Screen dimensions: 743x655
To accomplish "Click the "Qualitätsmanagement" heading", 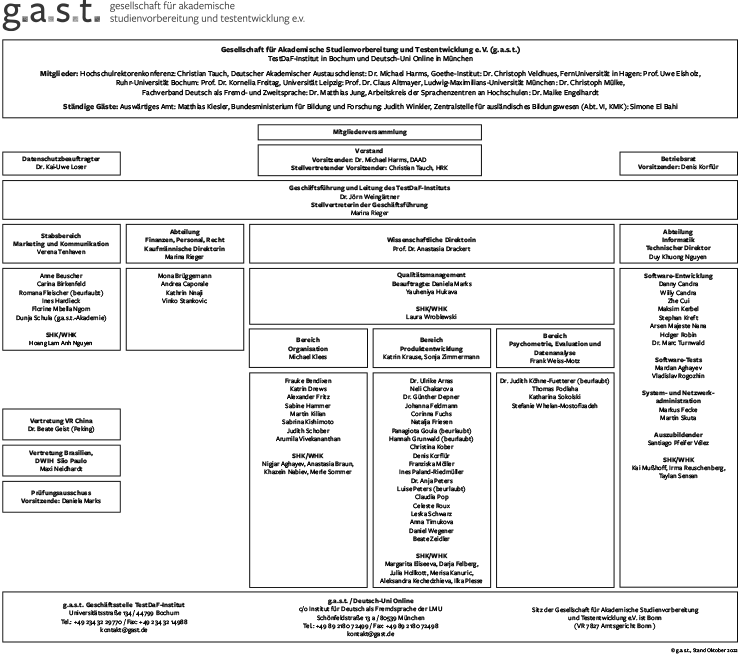I will pyautogui.click(x=431, y=275).
